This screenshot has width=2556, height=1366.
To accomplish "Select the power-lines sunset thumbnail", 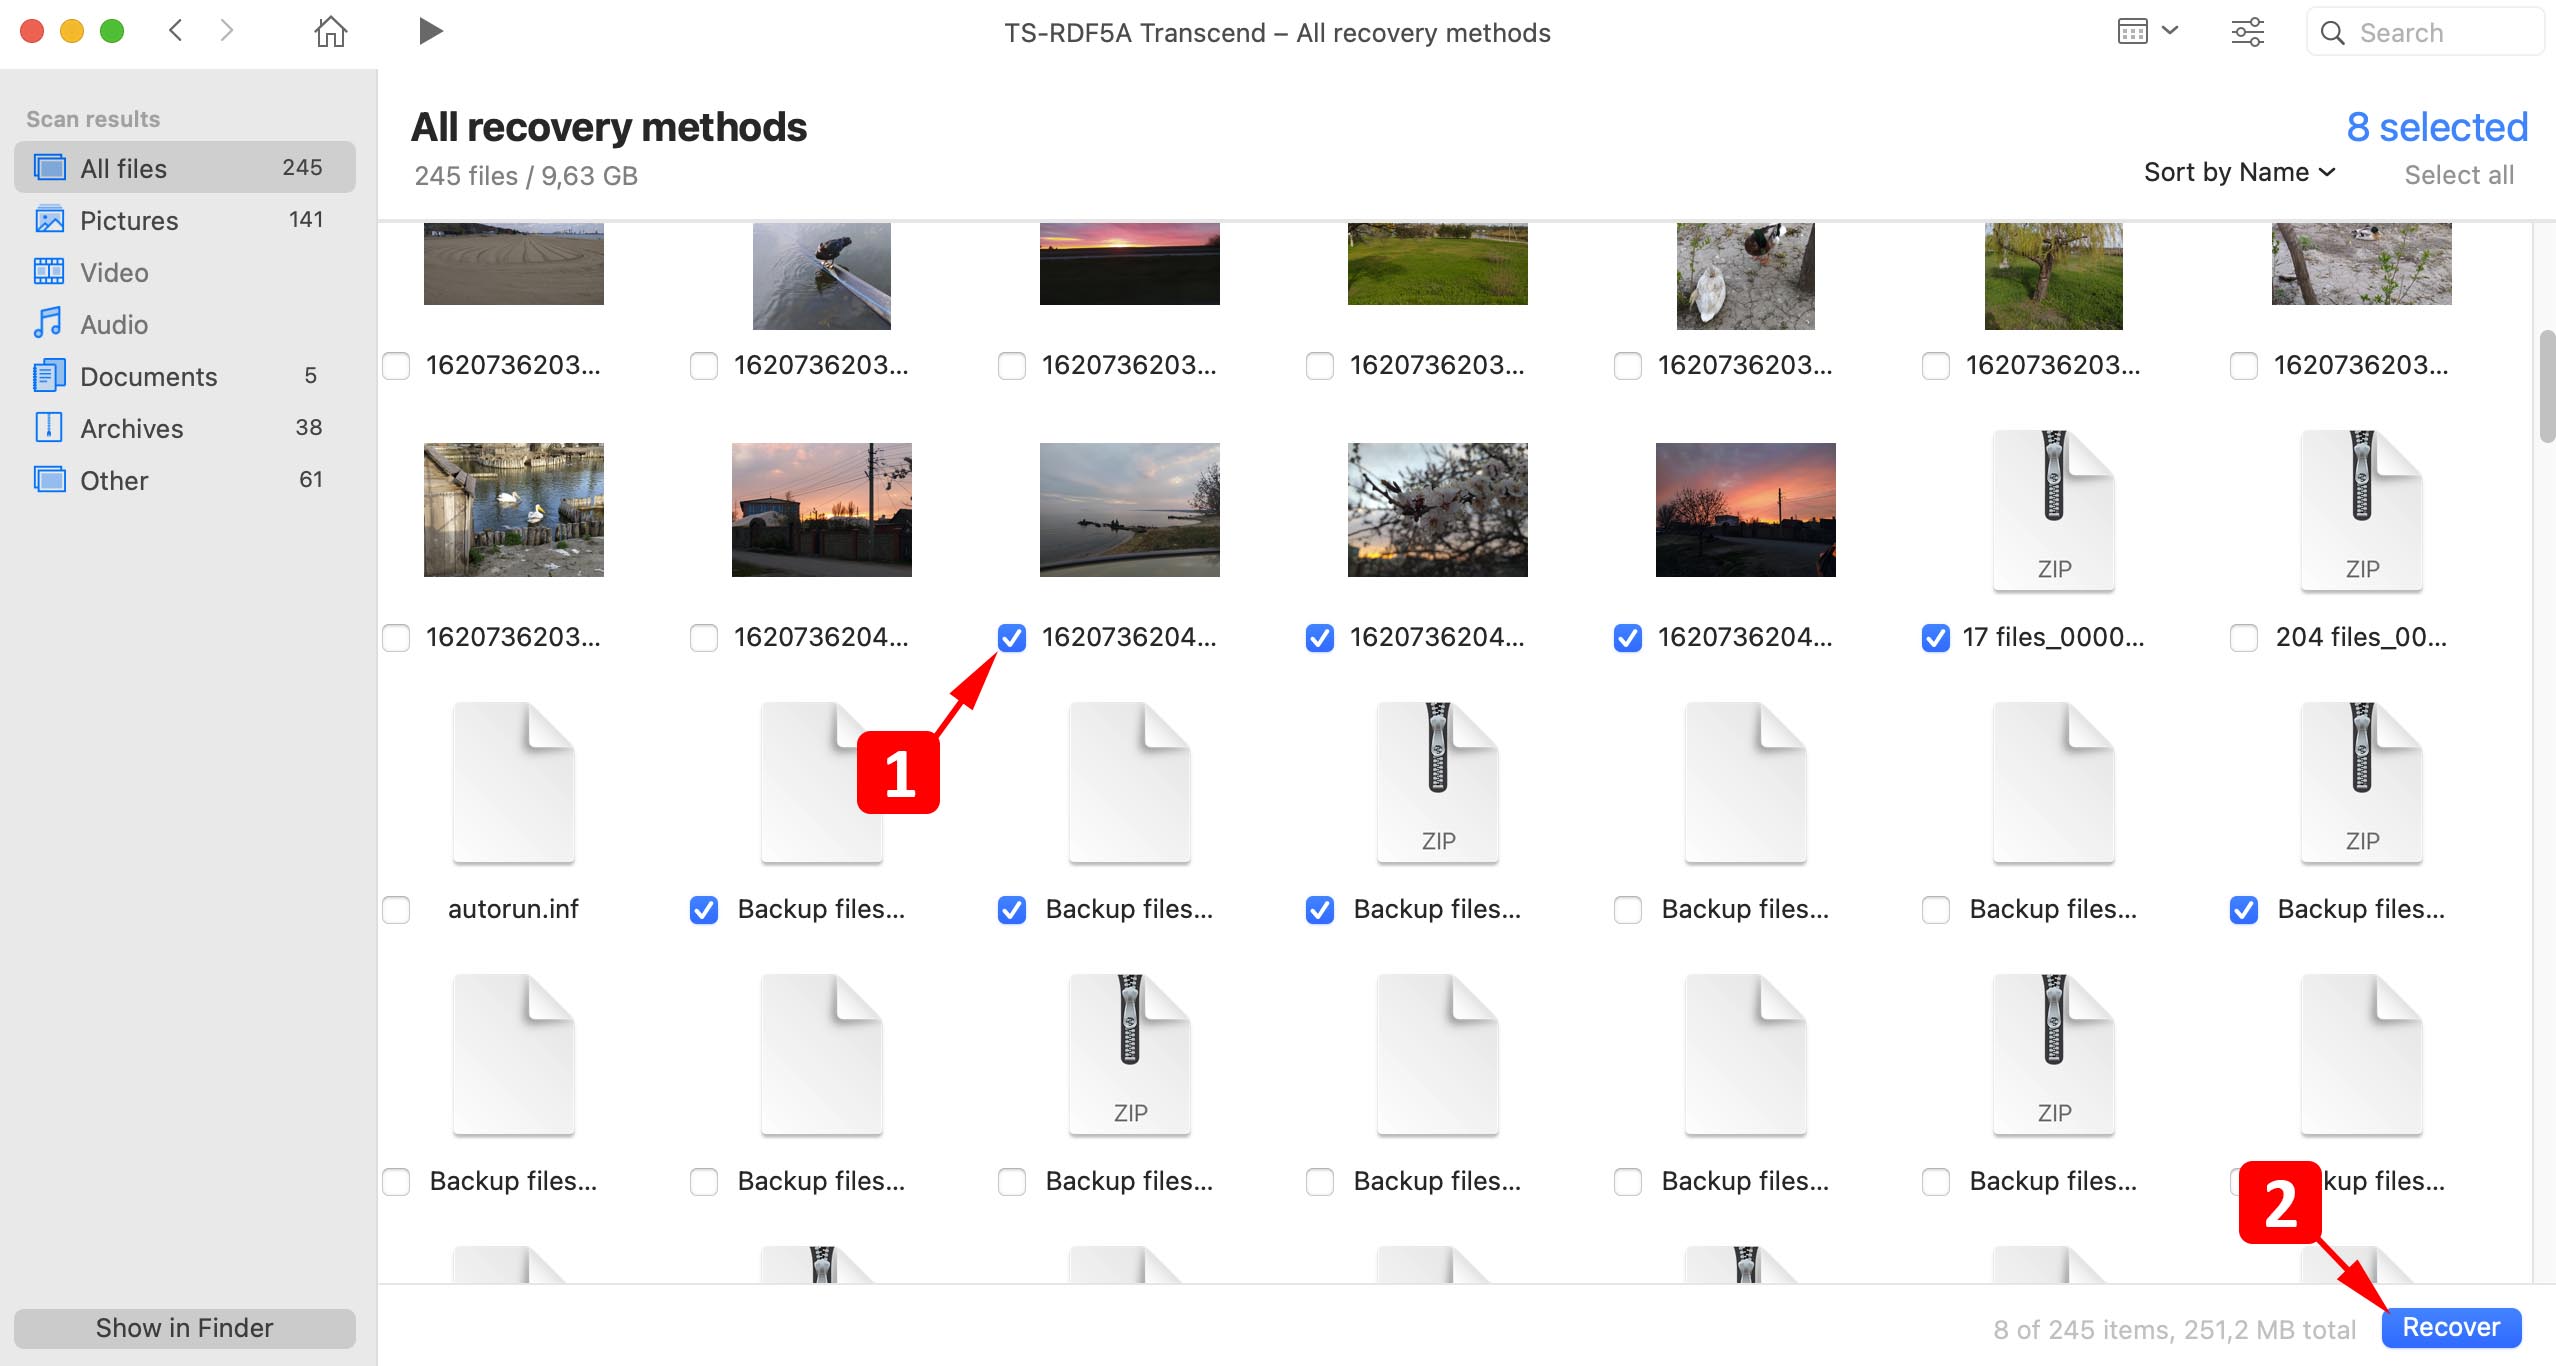I will coord(822,510).
